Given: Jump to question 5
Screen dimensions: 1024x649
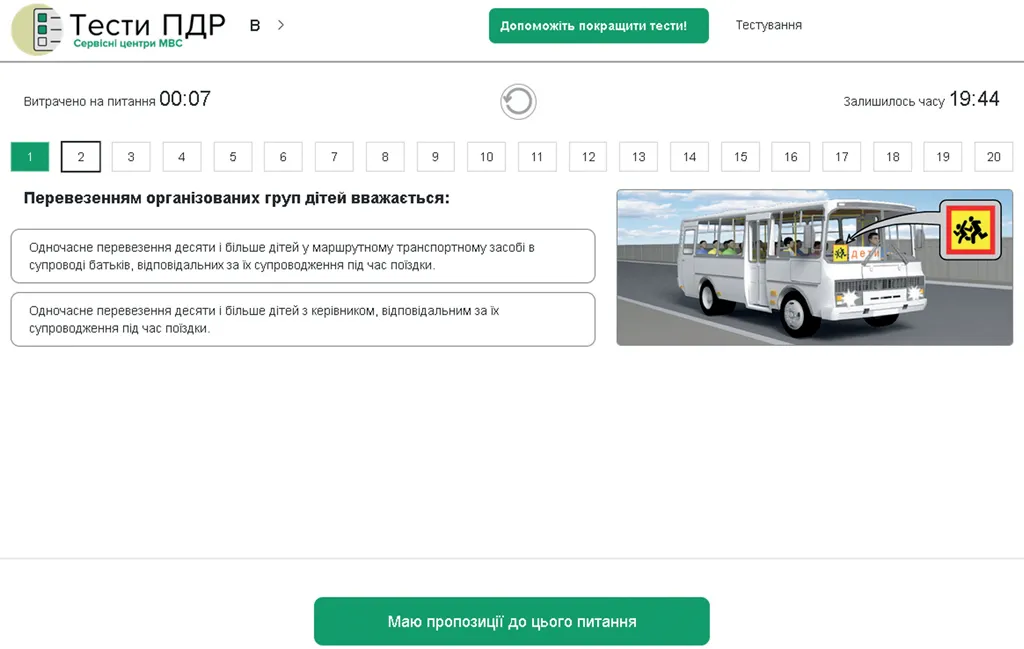Looking at the screenshot, I should tap(232, 157).
